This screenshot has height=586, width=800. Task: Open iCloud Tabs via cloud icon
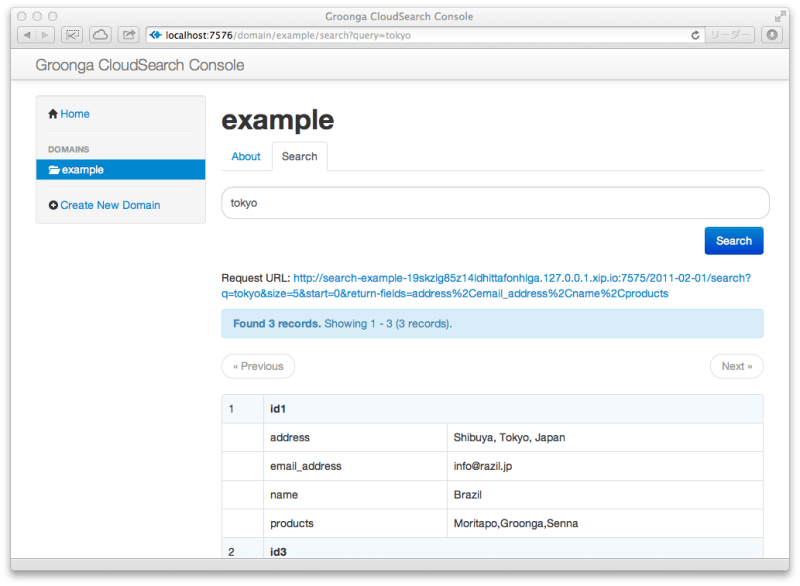(x=100, y=34)
